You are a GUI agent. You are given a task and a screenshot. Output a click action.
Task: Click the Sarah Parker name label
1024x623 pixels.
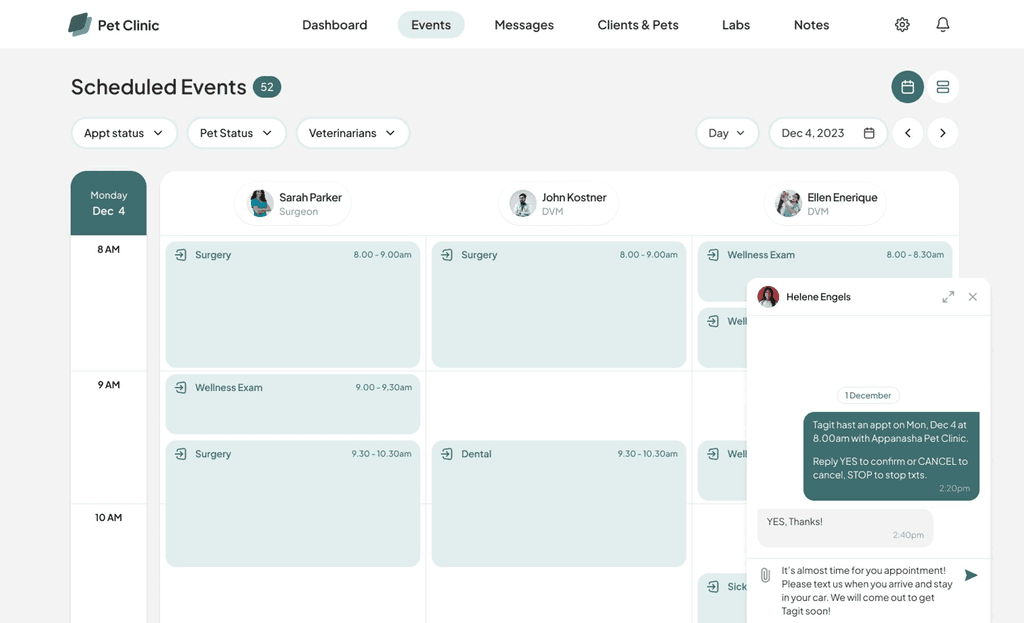[x=310, y=197]
